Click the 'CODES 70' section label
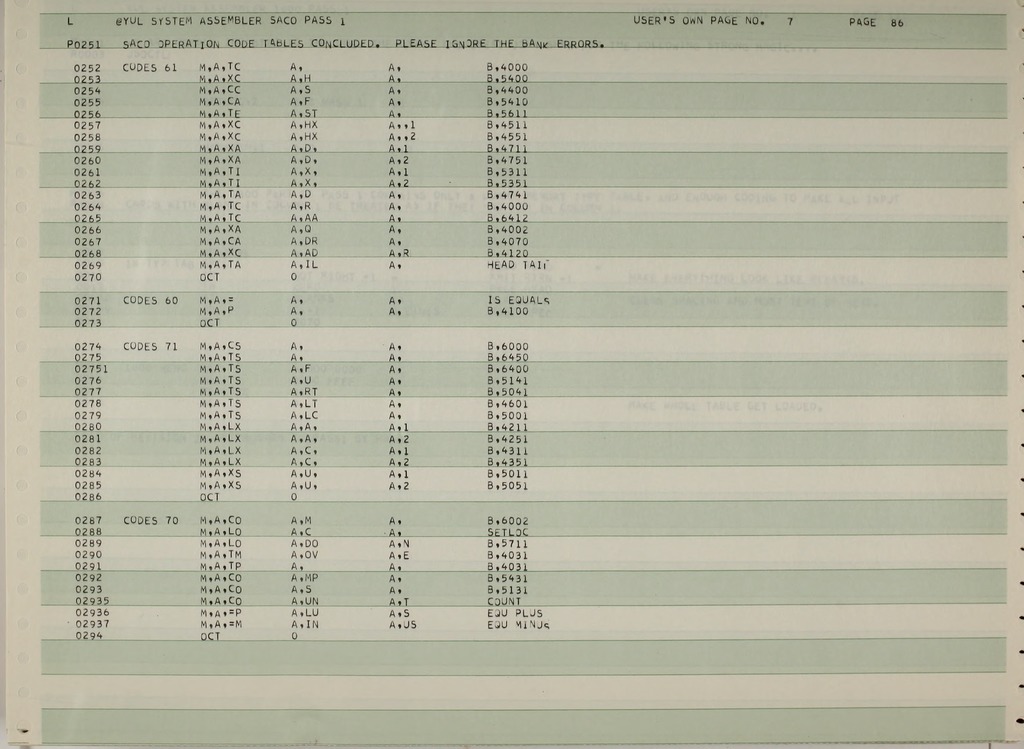The width and height of the screenshot is (1024, 749). pos(150,520)
